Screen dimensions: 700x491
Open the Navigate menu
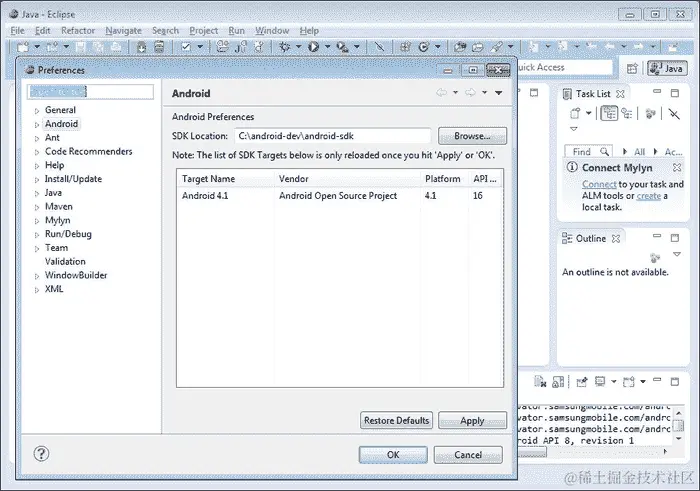point(123,30)
